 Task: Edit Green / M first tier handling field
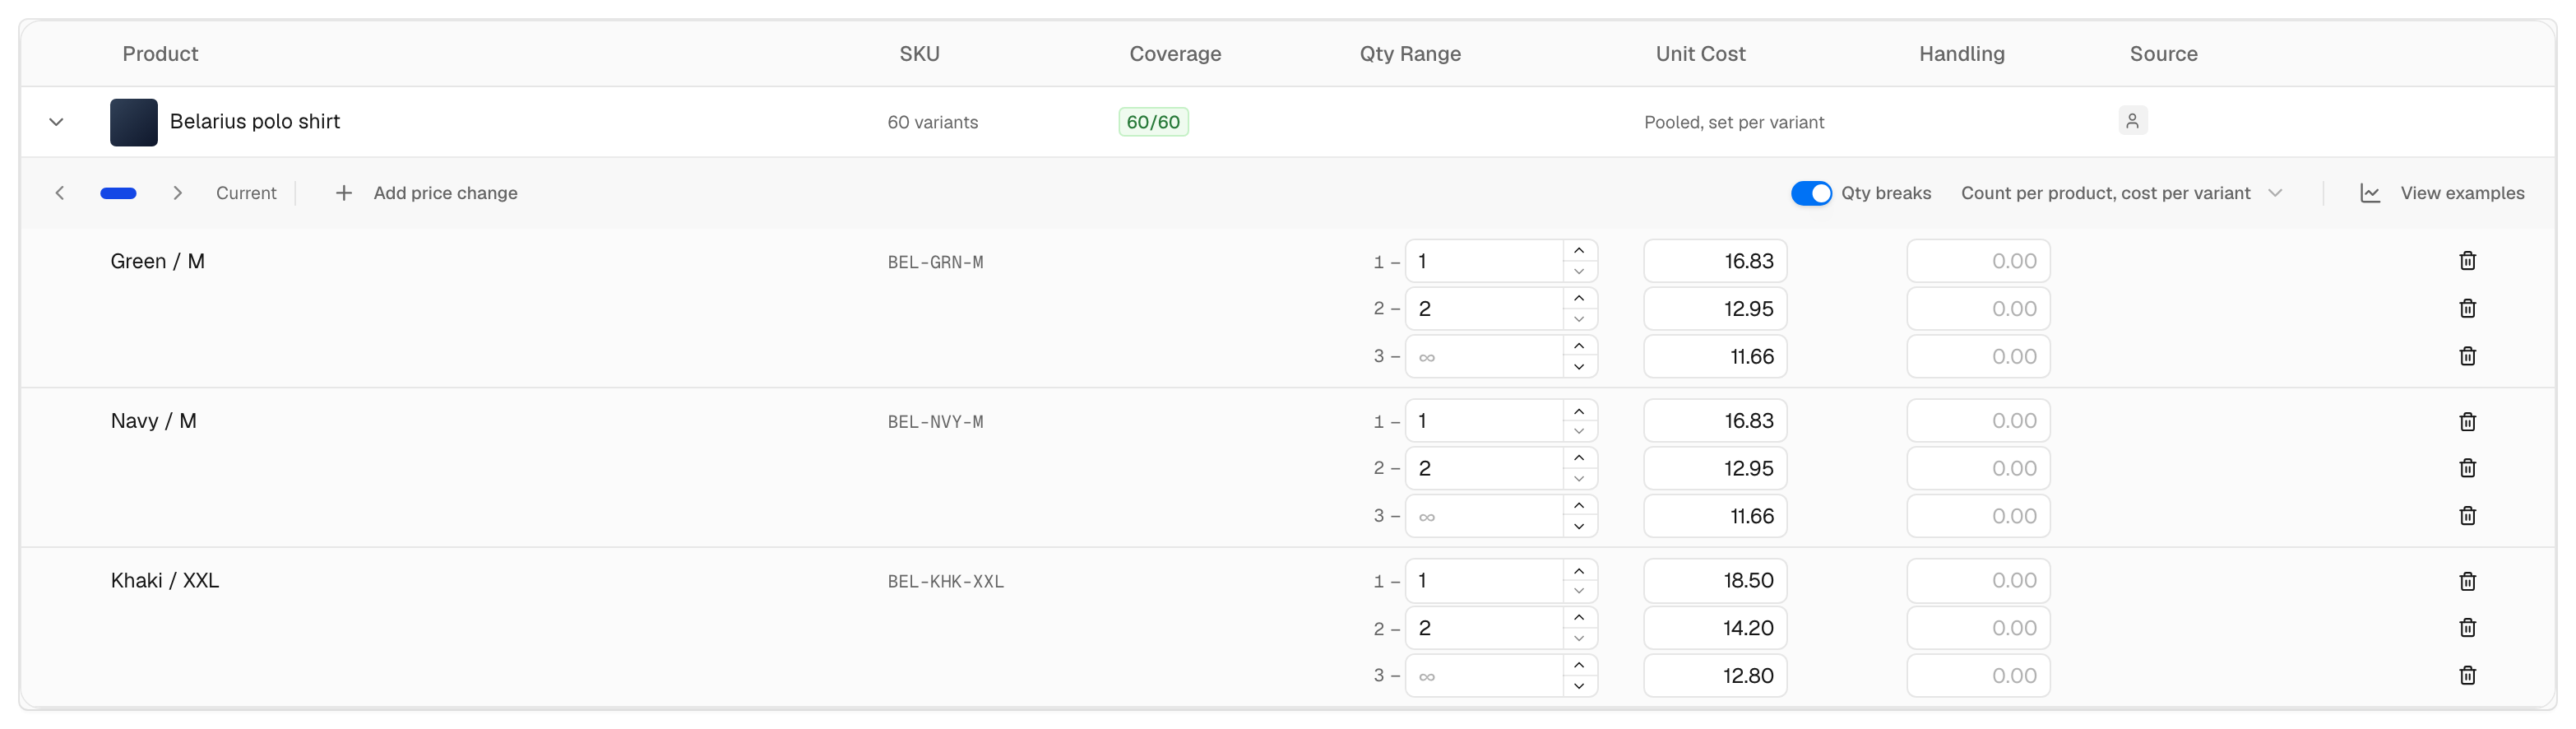click(1978, 261)
